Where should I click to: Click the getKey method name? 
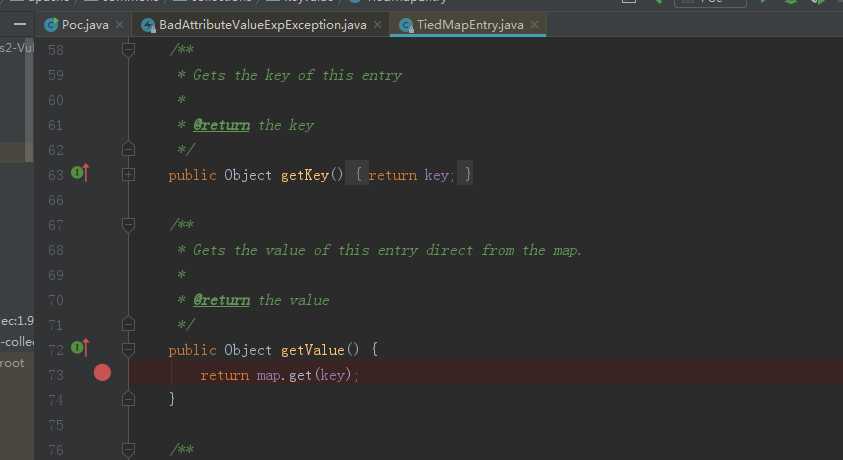[x=305, y=176]
